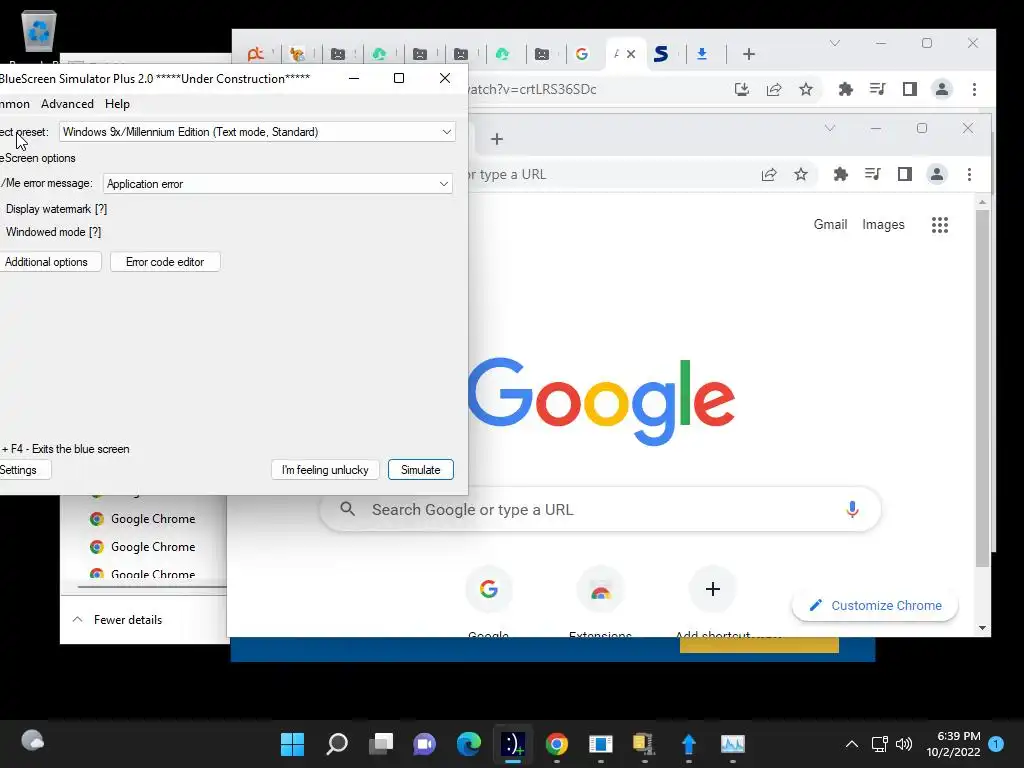The height and width of the screenshot is (768, 1024).
Task: Open media controls icon in the Google new-tab window
Action: pos(872,174)
